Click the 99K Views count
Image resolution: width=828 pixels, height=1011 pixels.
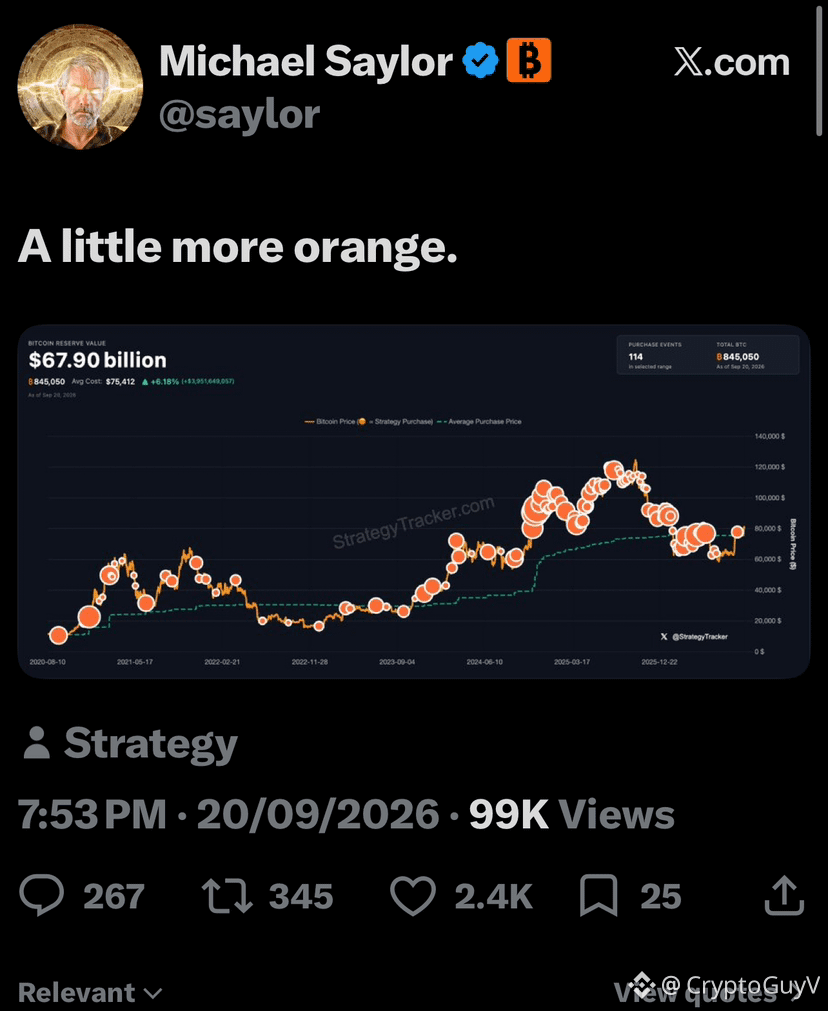(x=571, y=814)
